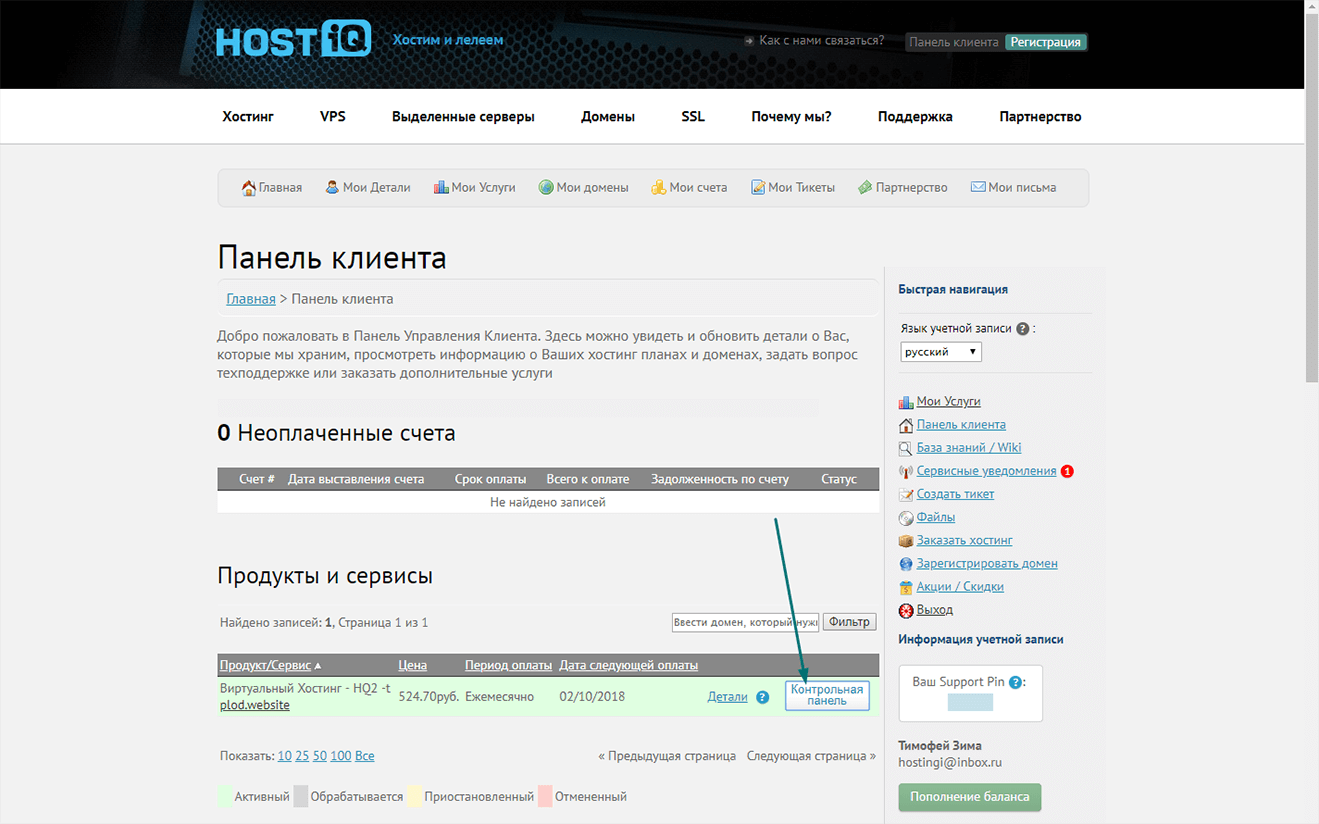Sort by Период оплаты column header
The image size is (1319, 824).
pyautogui.click(x=508, y=665)
